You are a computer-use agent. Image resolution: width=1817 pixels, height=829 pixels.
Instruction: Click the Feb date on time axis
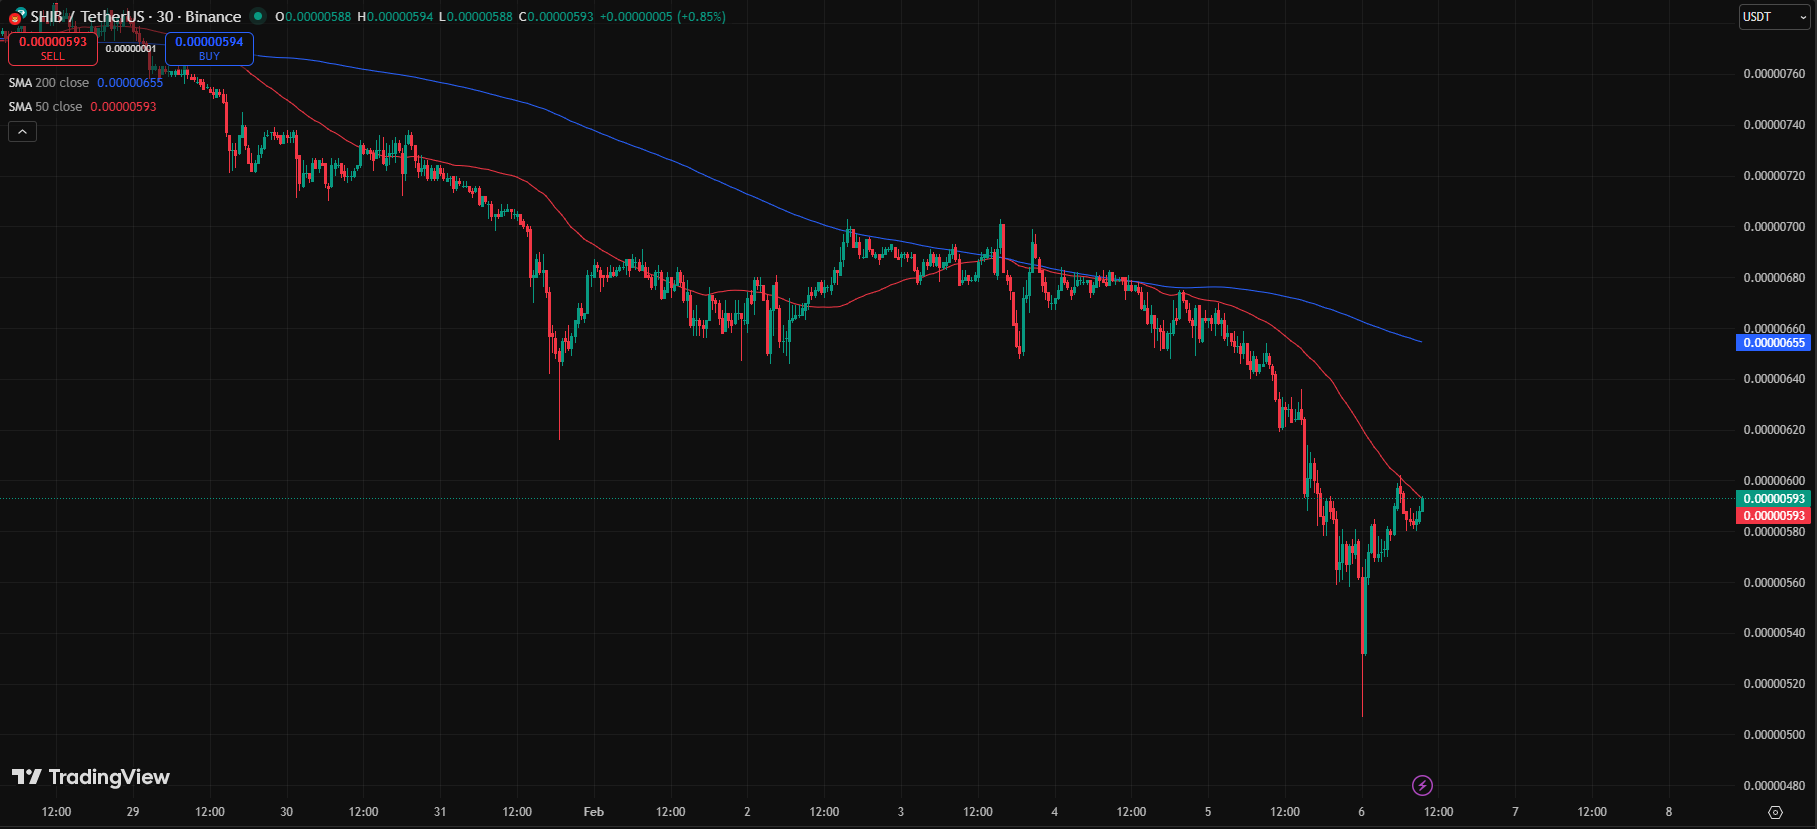(594, 812)
